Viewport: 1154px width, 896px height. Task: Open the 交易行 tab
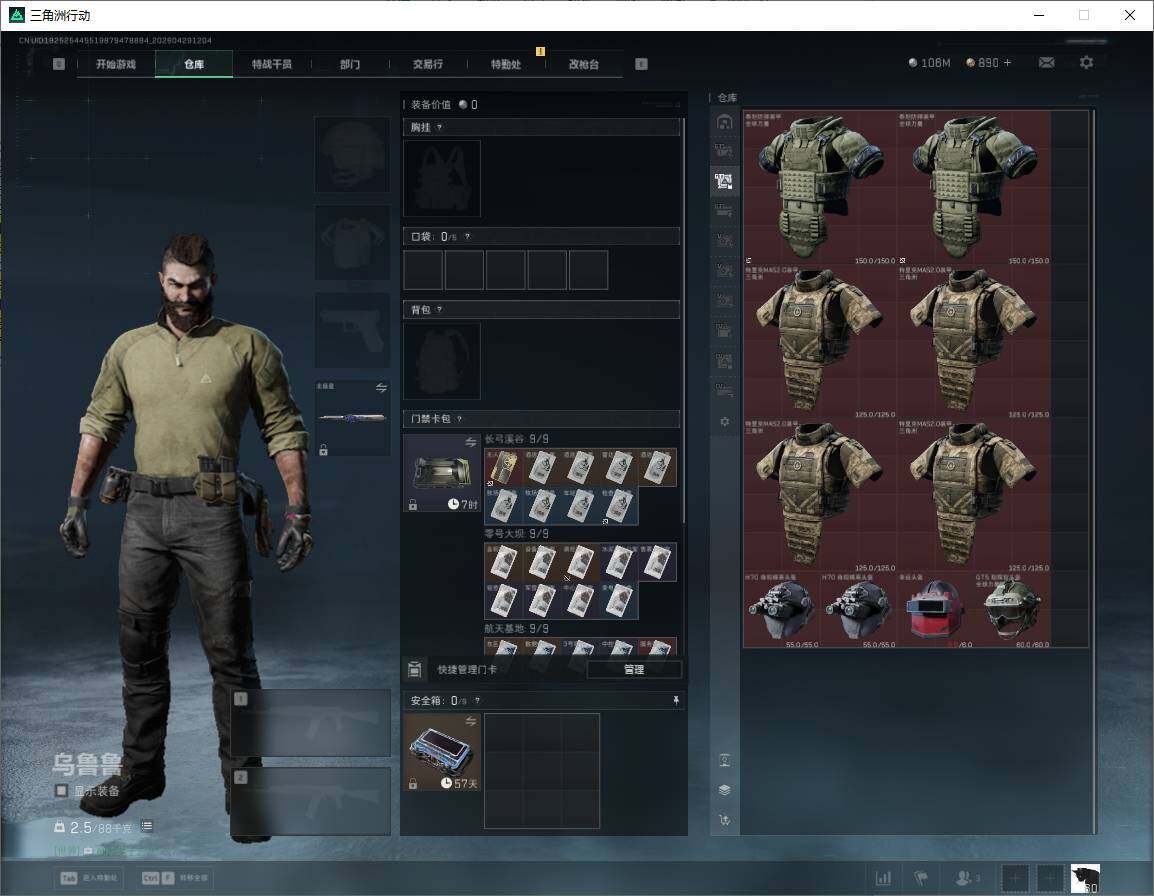[x=428, y=64]
